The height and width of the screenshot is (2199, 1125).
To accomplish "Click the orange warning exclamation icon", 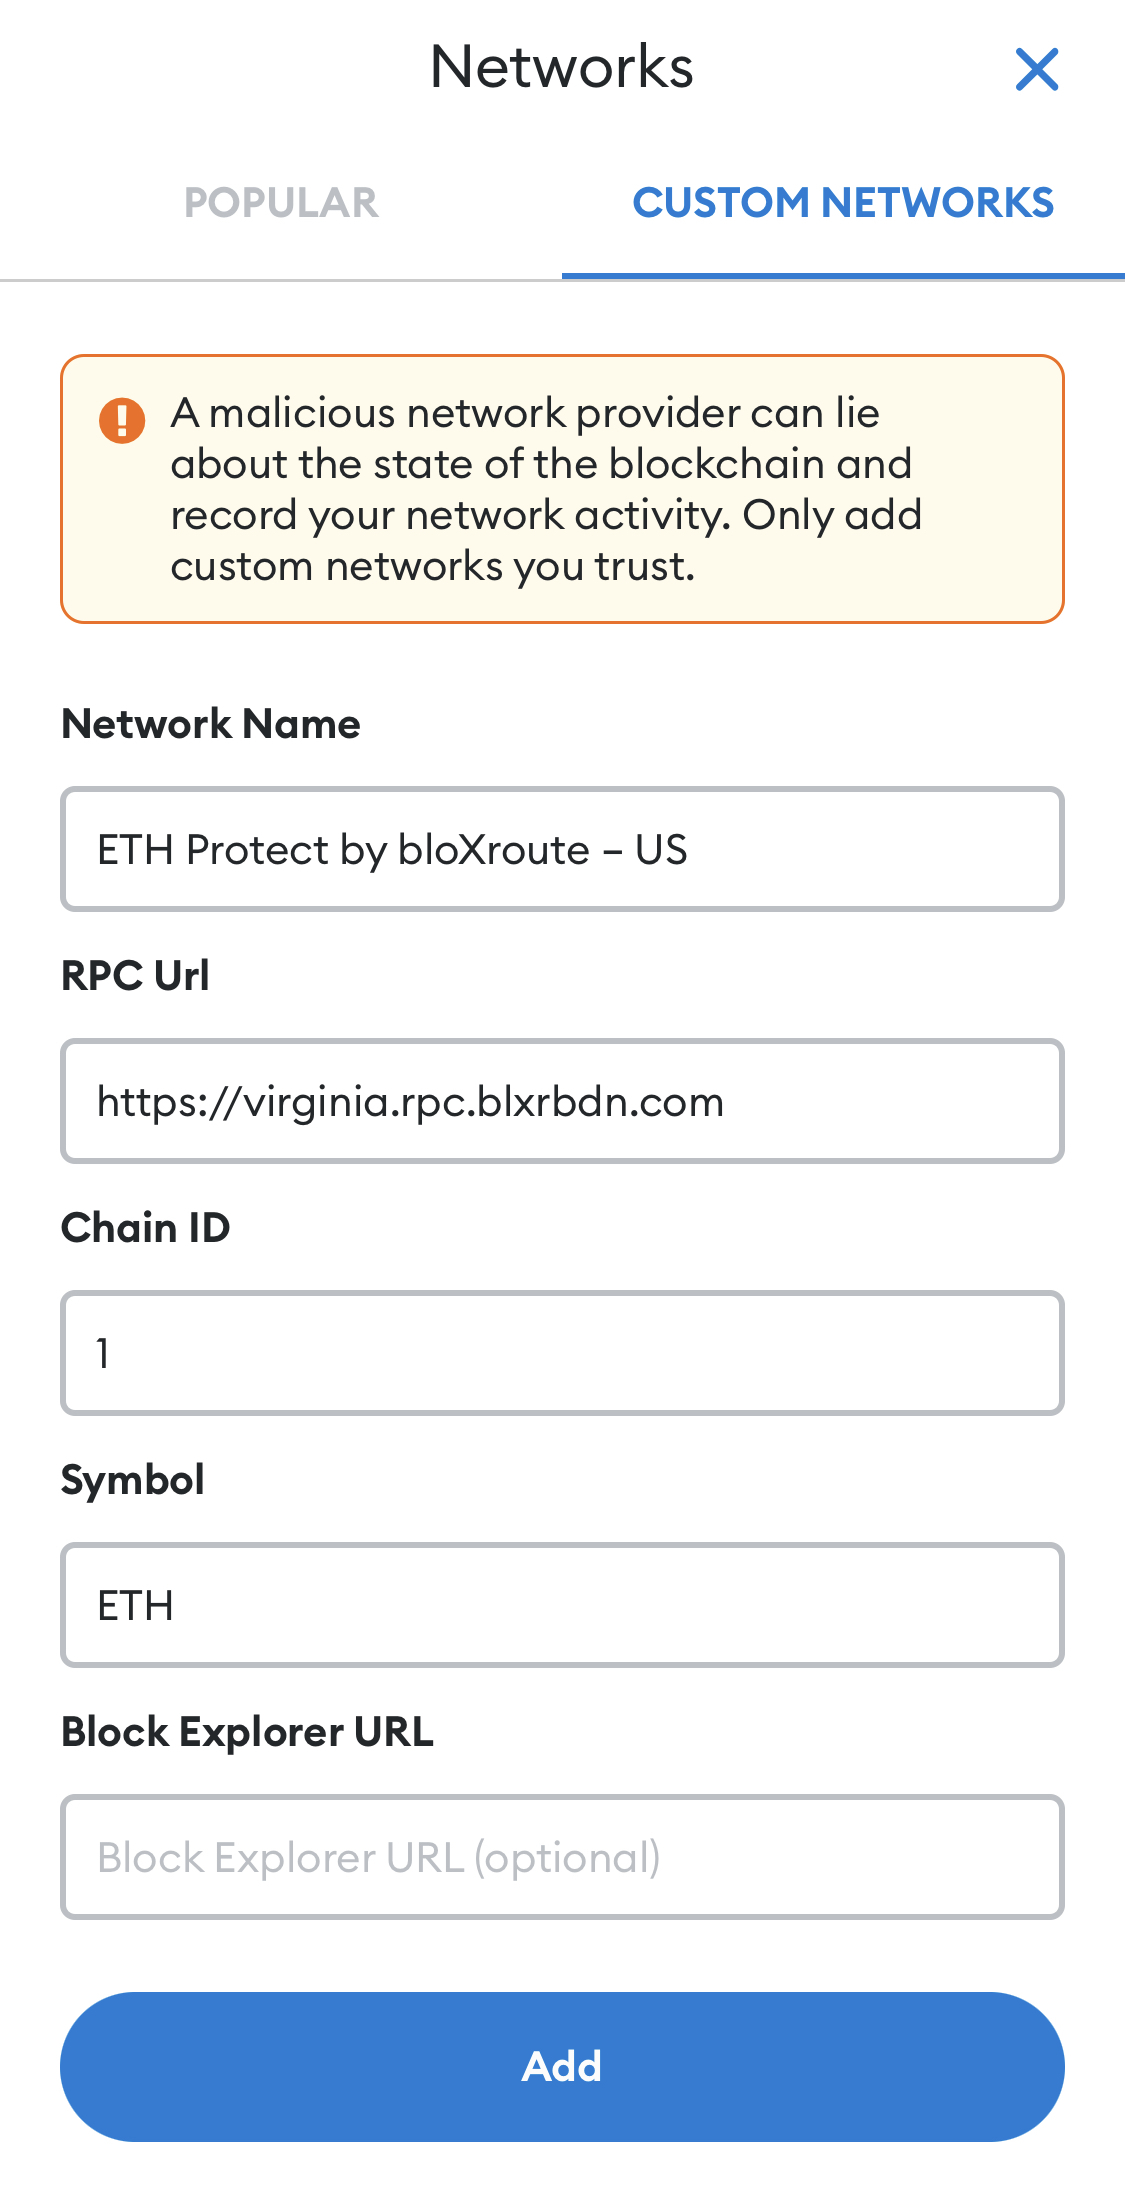I will pyautogui.click(x=122, y=420).
